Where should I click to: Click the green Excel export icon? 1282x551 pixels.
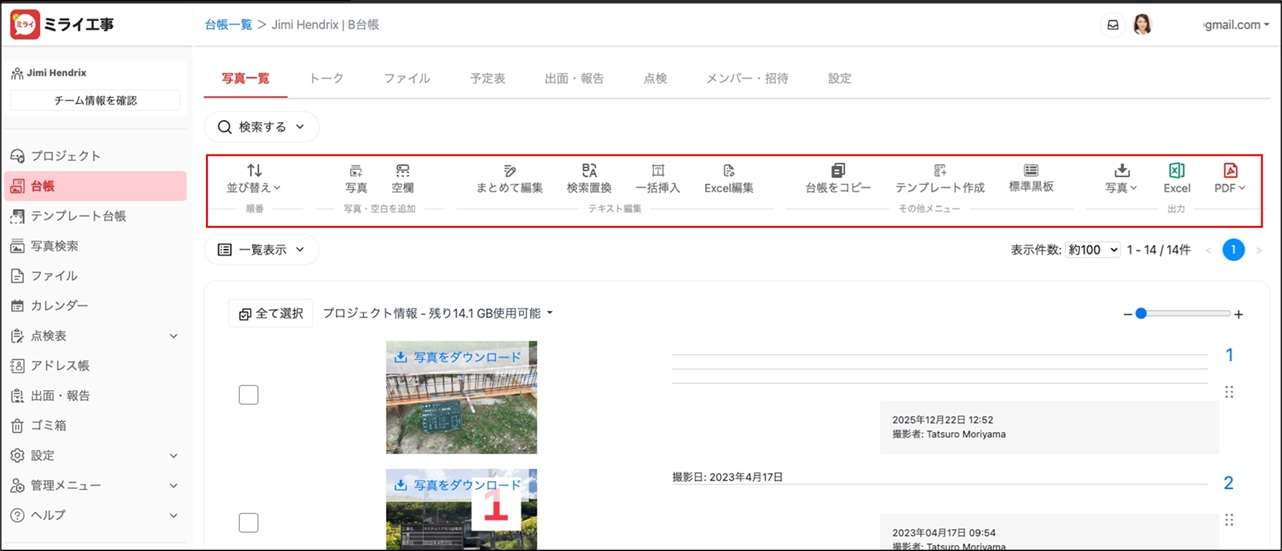click(1176, 172)
